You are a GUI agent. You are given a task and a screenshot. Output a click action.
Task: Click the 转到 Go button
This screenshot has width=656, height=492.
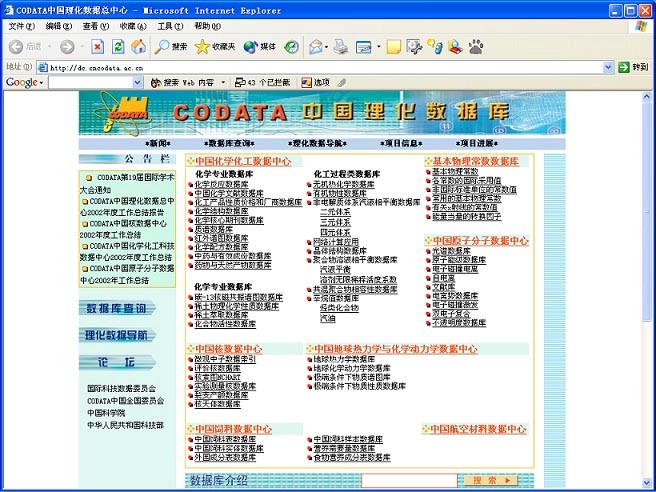click(x=633, y=67)
